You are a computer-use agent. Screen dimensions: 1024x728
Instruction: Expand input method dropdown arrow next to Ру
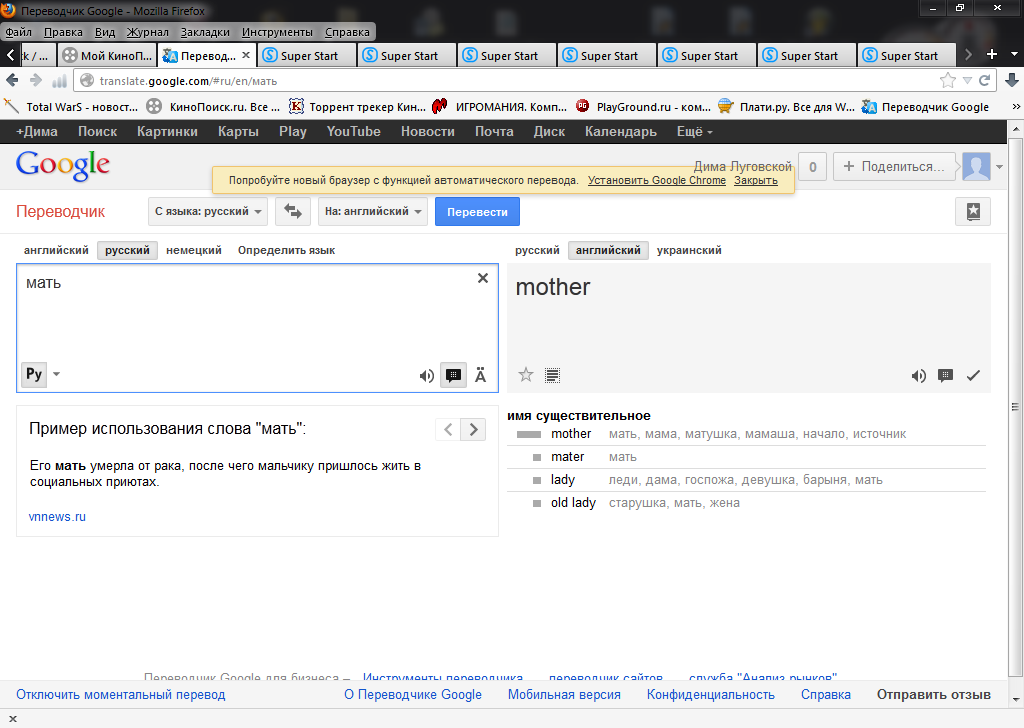coord(56,374)
